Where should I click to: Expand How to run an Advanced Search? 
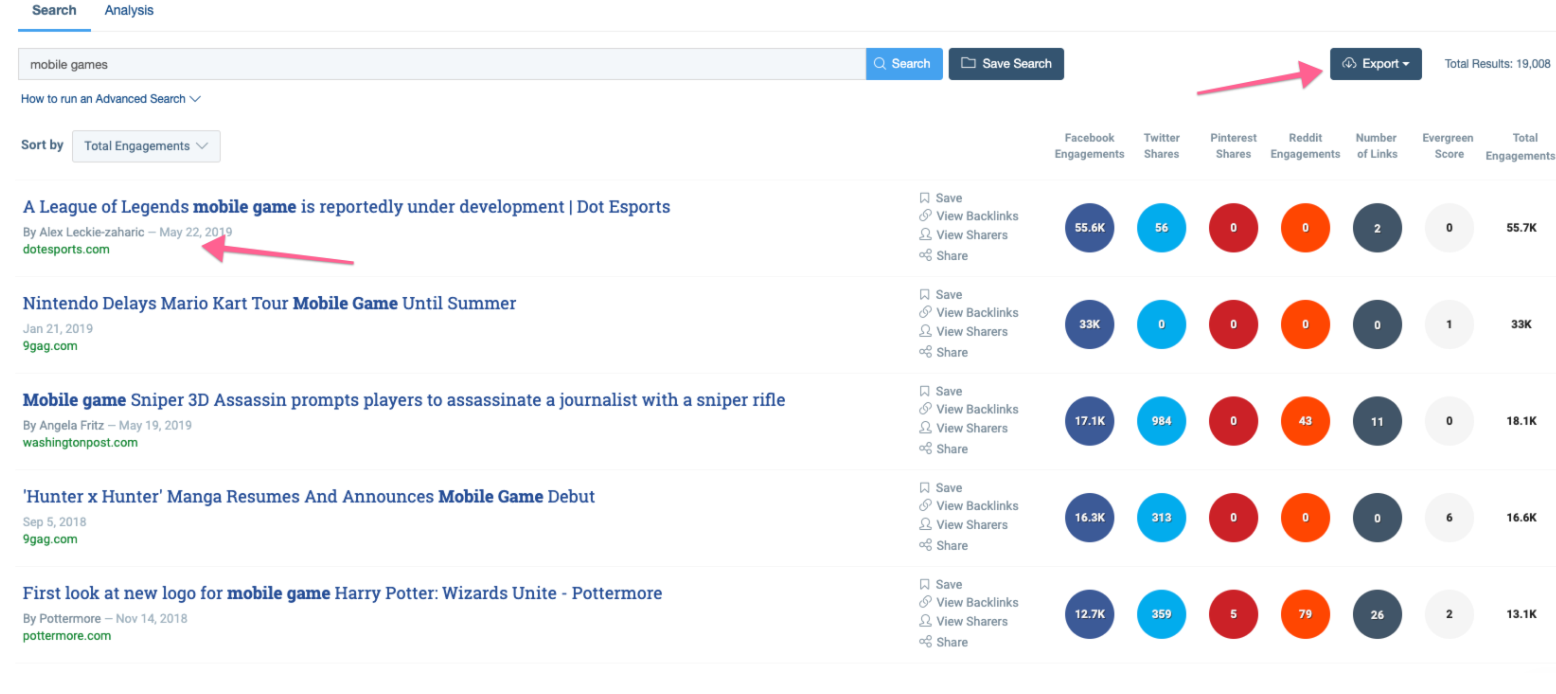click(x=111, y=99)
